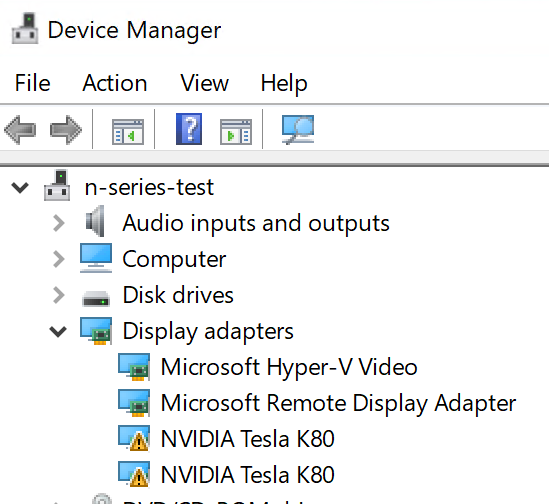Viewport: 549px width, 504px height.
Task: Open the blue question mark Help icon
Action: click(x=189, y=129)
